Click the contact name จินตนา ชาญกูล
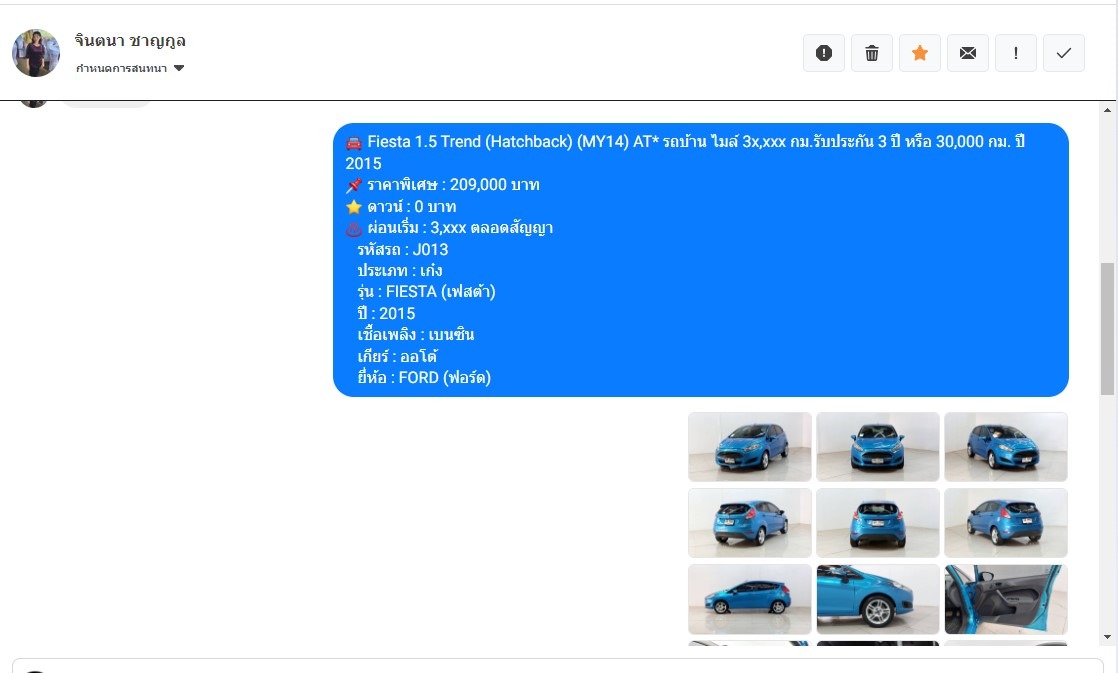This screenshot has height=673, width=1118. [130, 41]
